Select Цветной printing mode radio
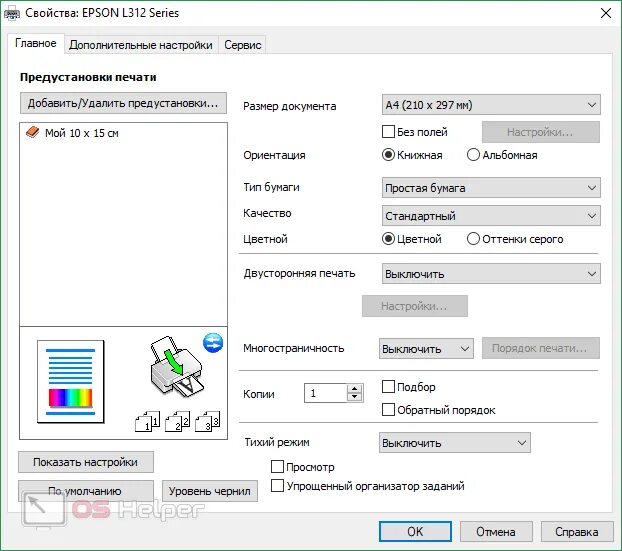622x551 pixels. [388, 239]
